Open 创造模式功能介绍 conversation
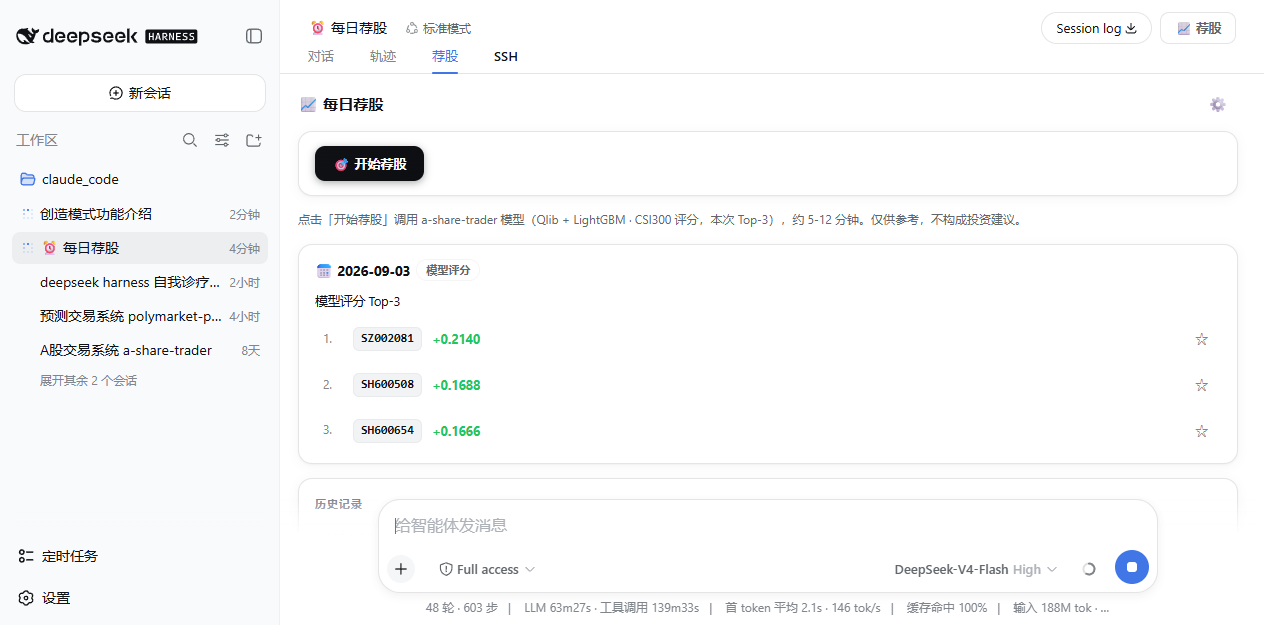The image size is (1264, 625). coord(140,214)
